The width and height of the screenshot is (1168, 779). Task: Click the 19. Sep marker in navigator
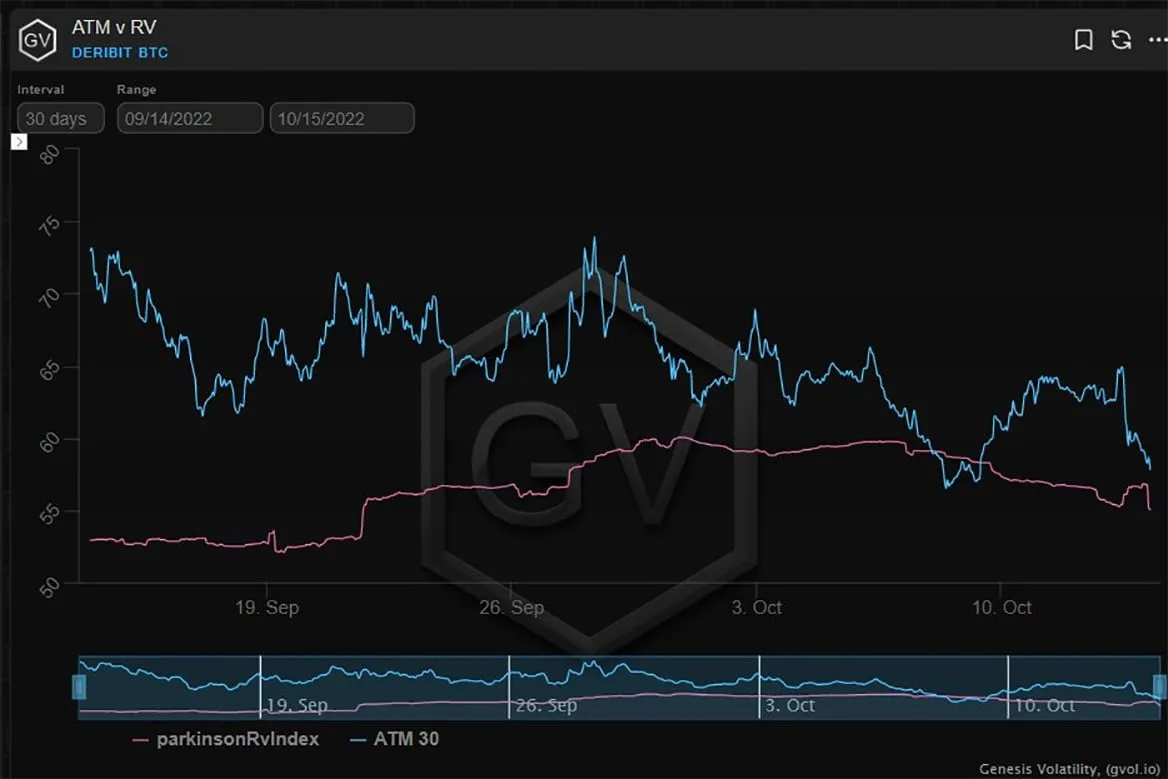[296, 705]
